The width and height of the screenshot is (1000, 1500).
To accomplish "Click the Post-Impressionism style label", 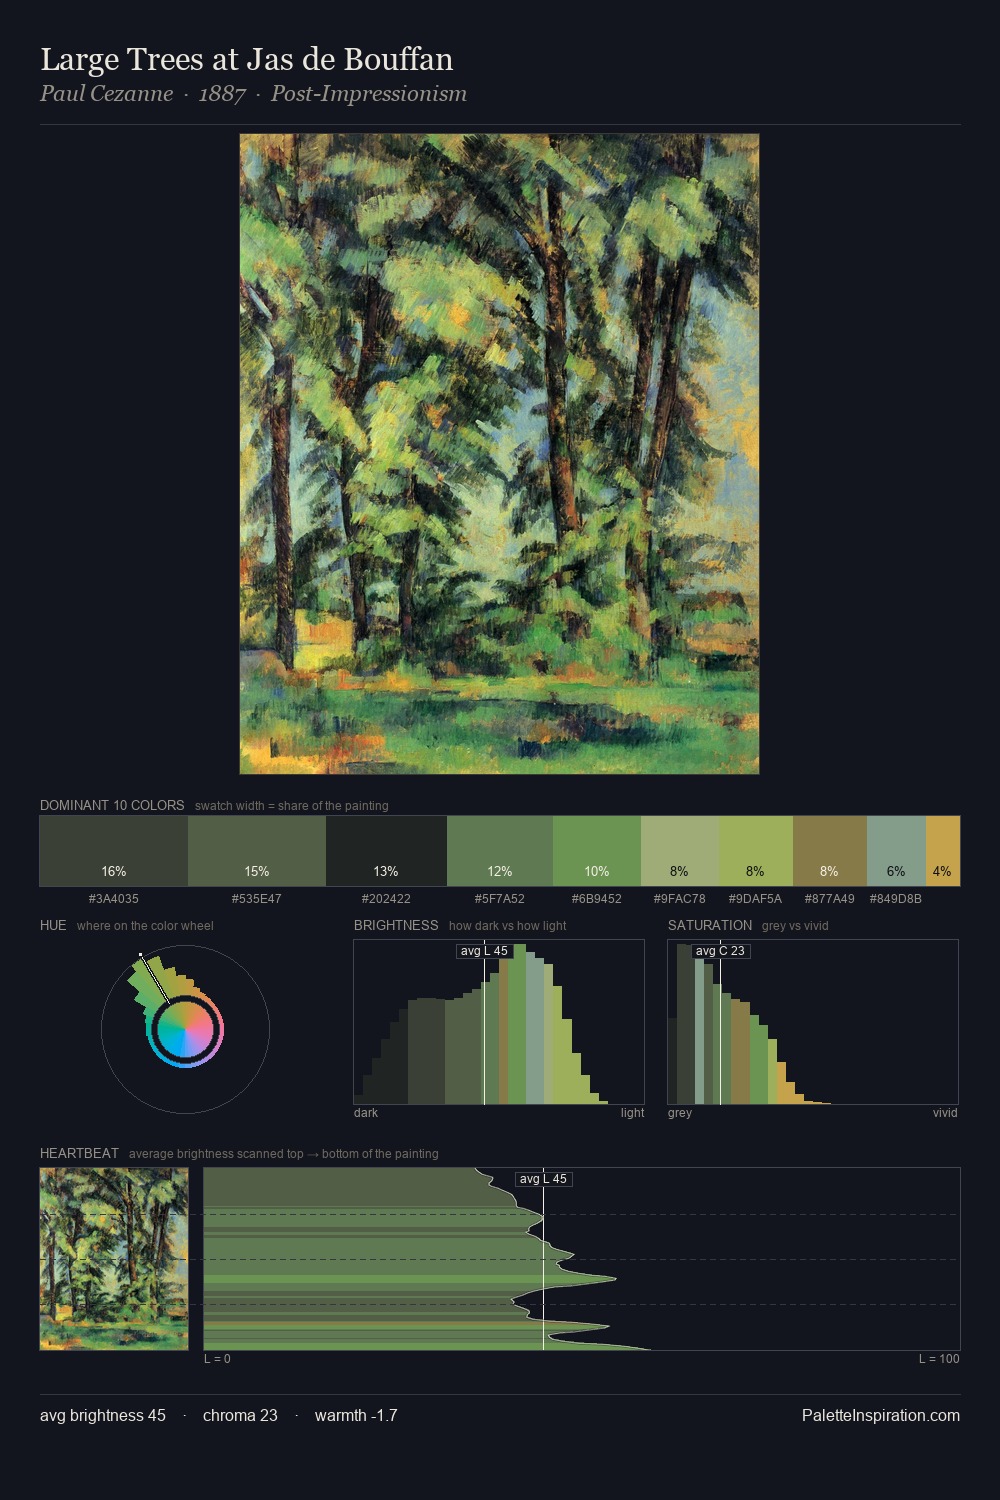I will pyautogui.click(x=369, y=94).
